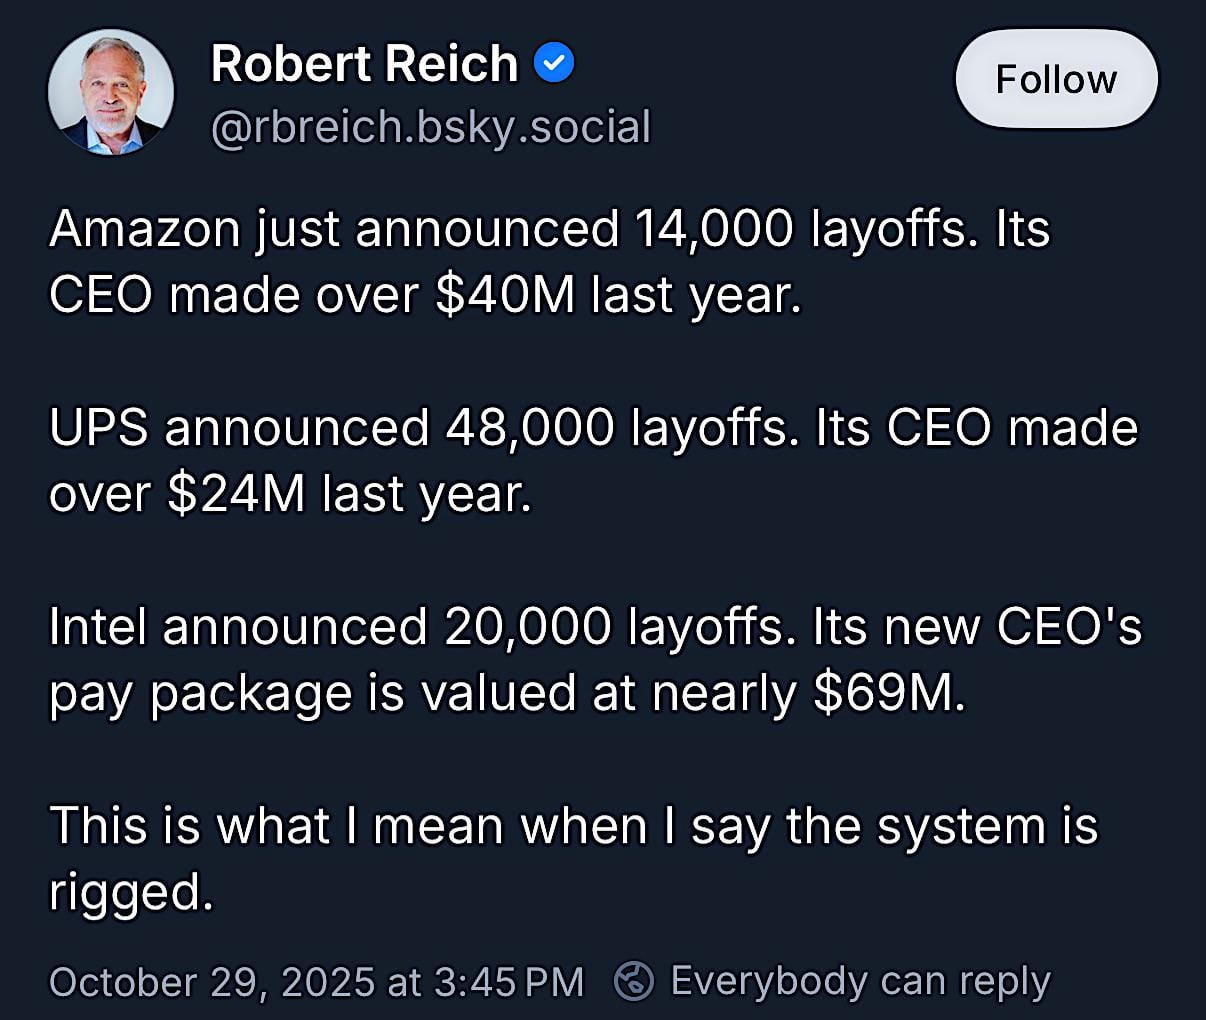Image resolution: width=1206 pixels, height=1020 pixels.
Task: Click the "Everybody can reply" label
Action: 860,981
